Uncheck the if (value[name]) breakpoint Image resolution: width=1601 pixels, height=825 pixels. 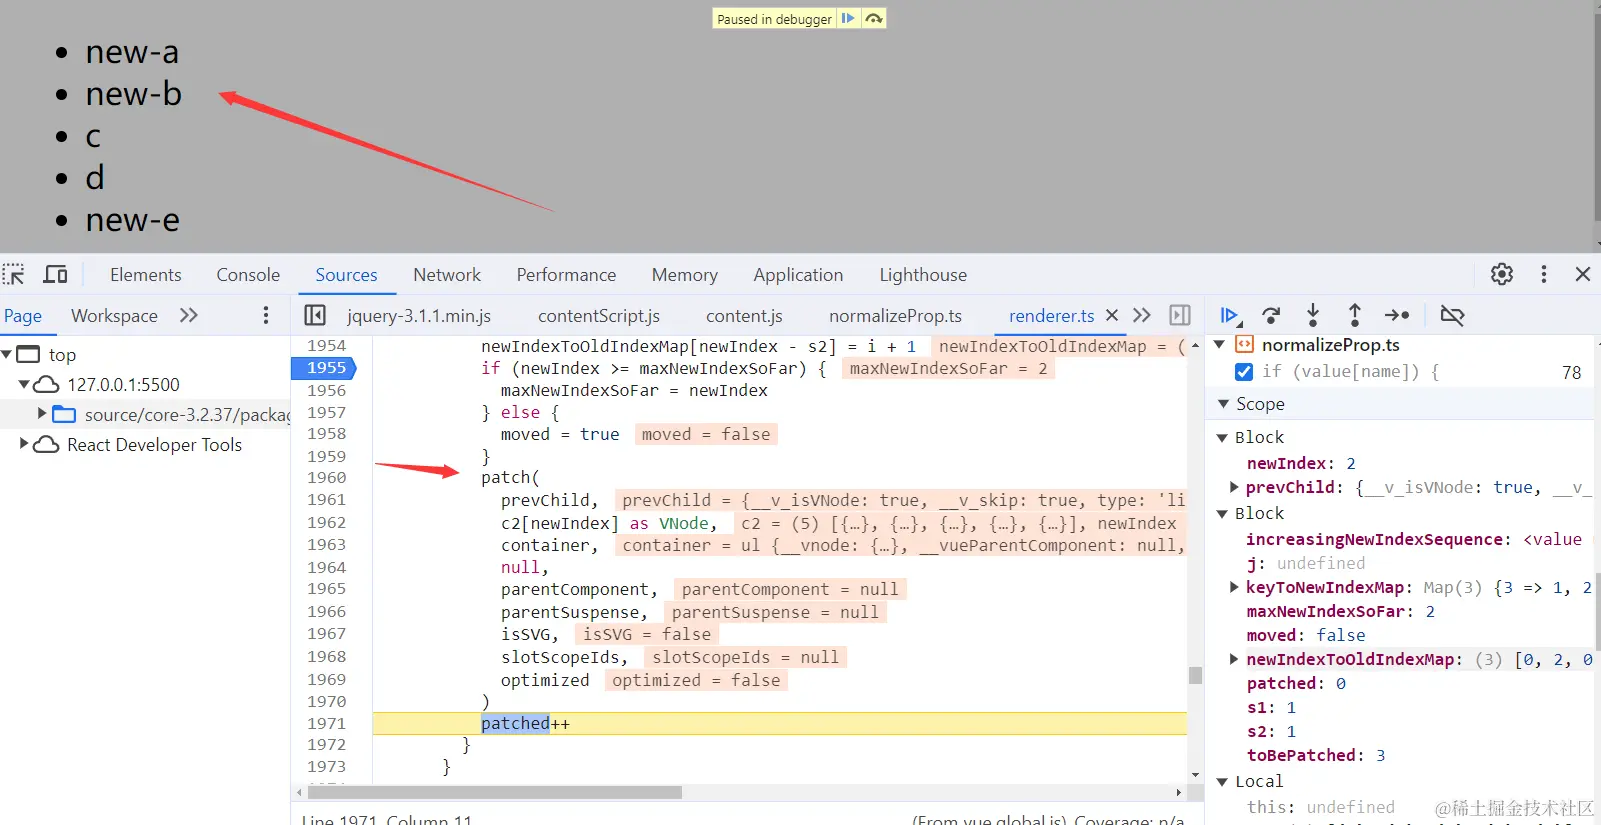click(1244, 372)
